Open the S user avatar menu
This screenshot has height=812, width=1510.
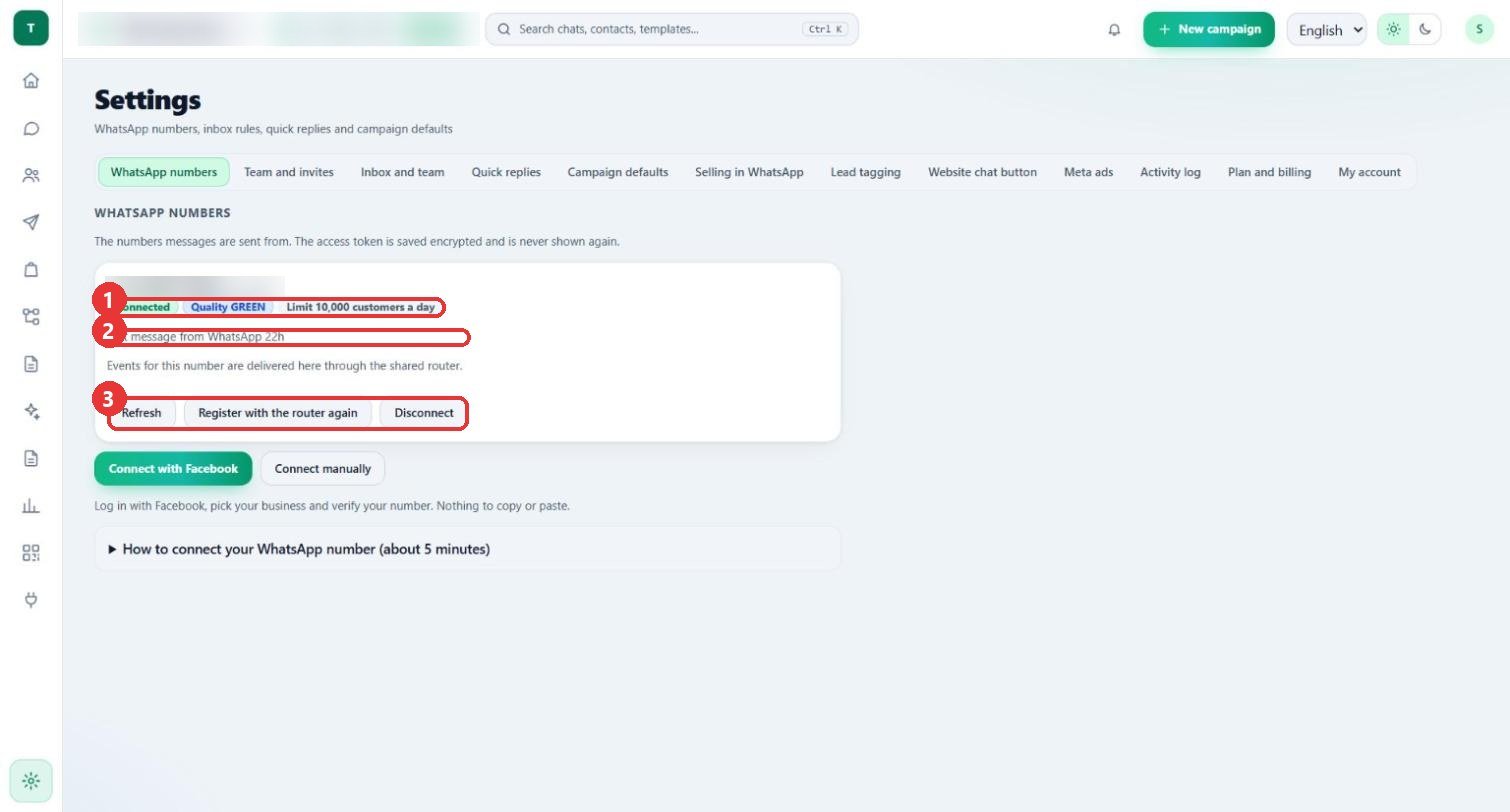(x=1479, y=29)
